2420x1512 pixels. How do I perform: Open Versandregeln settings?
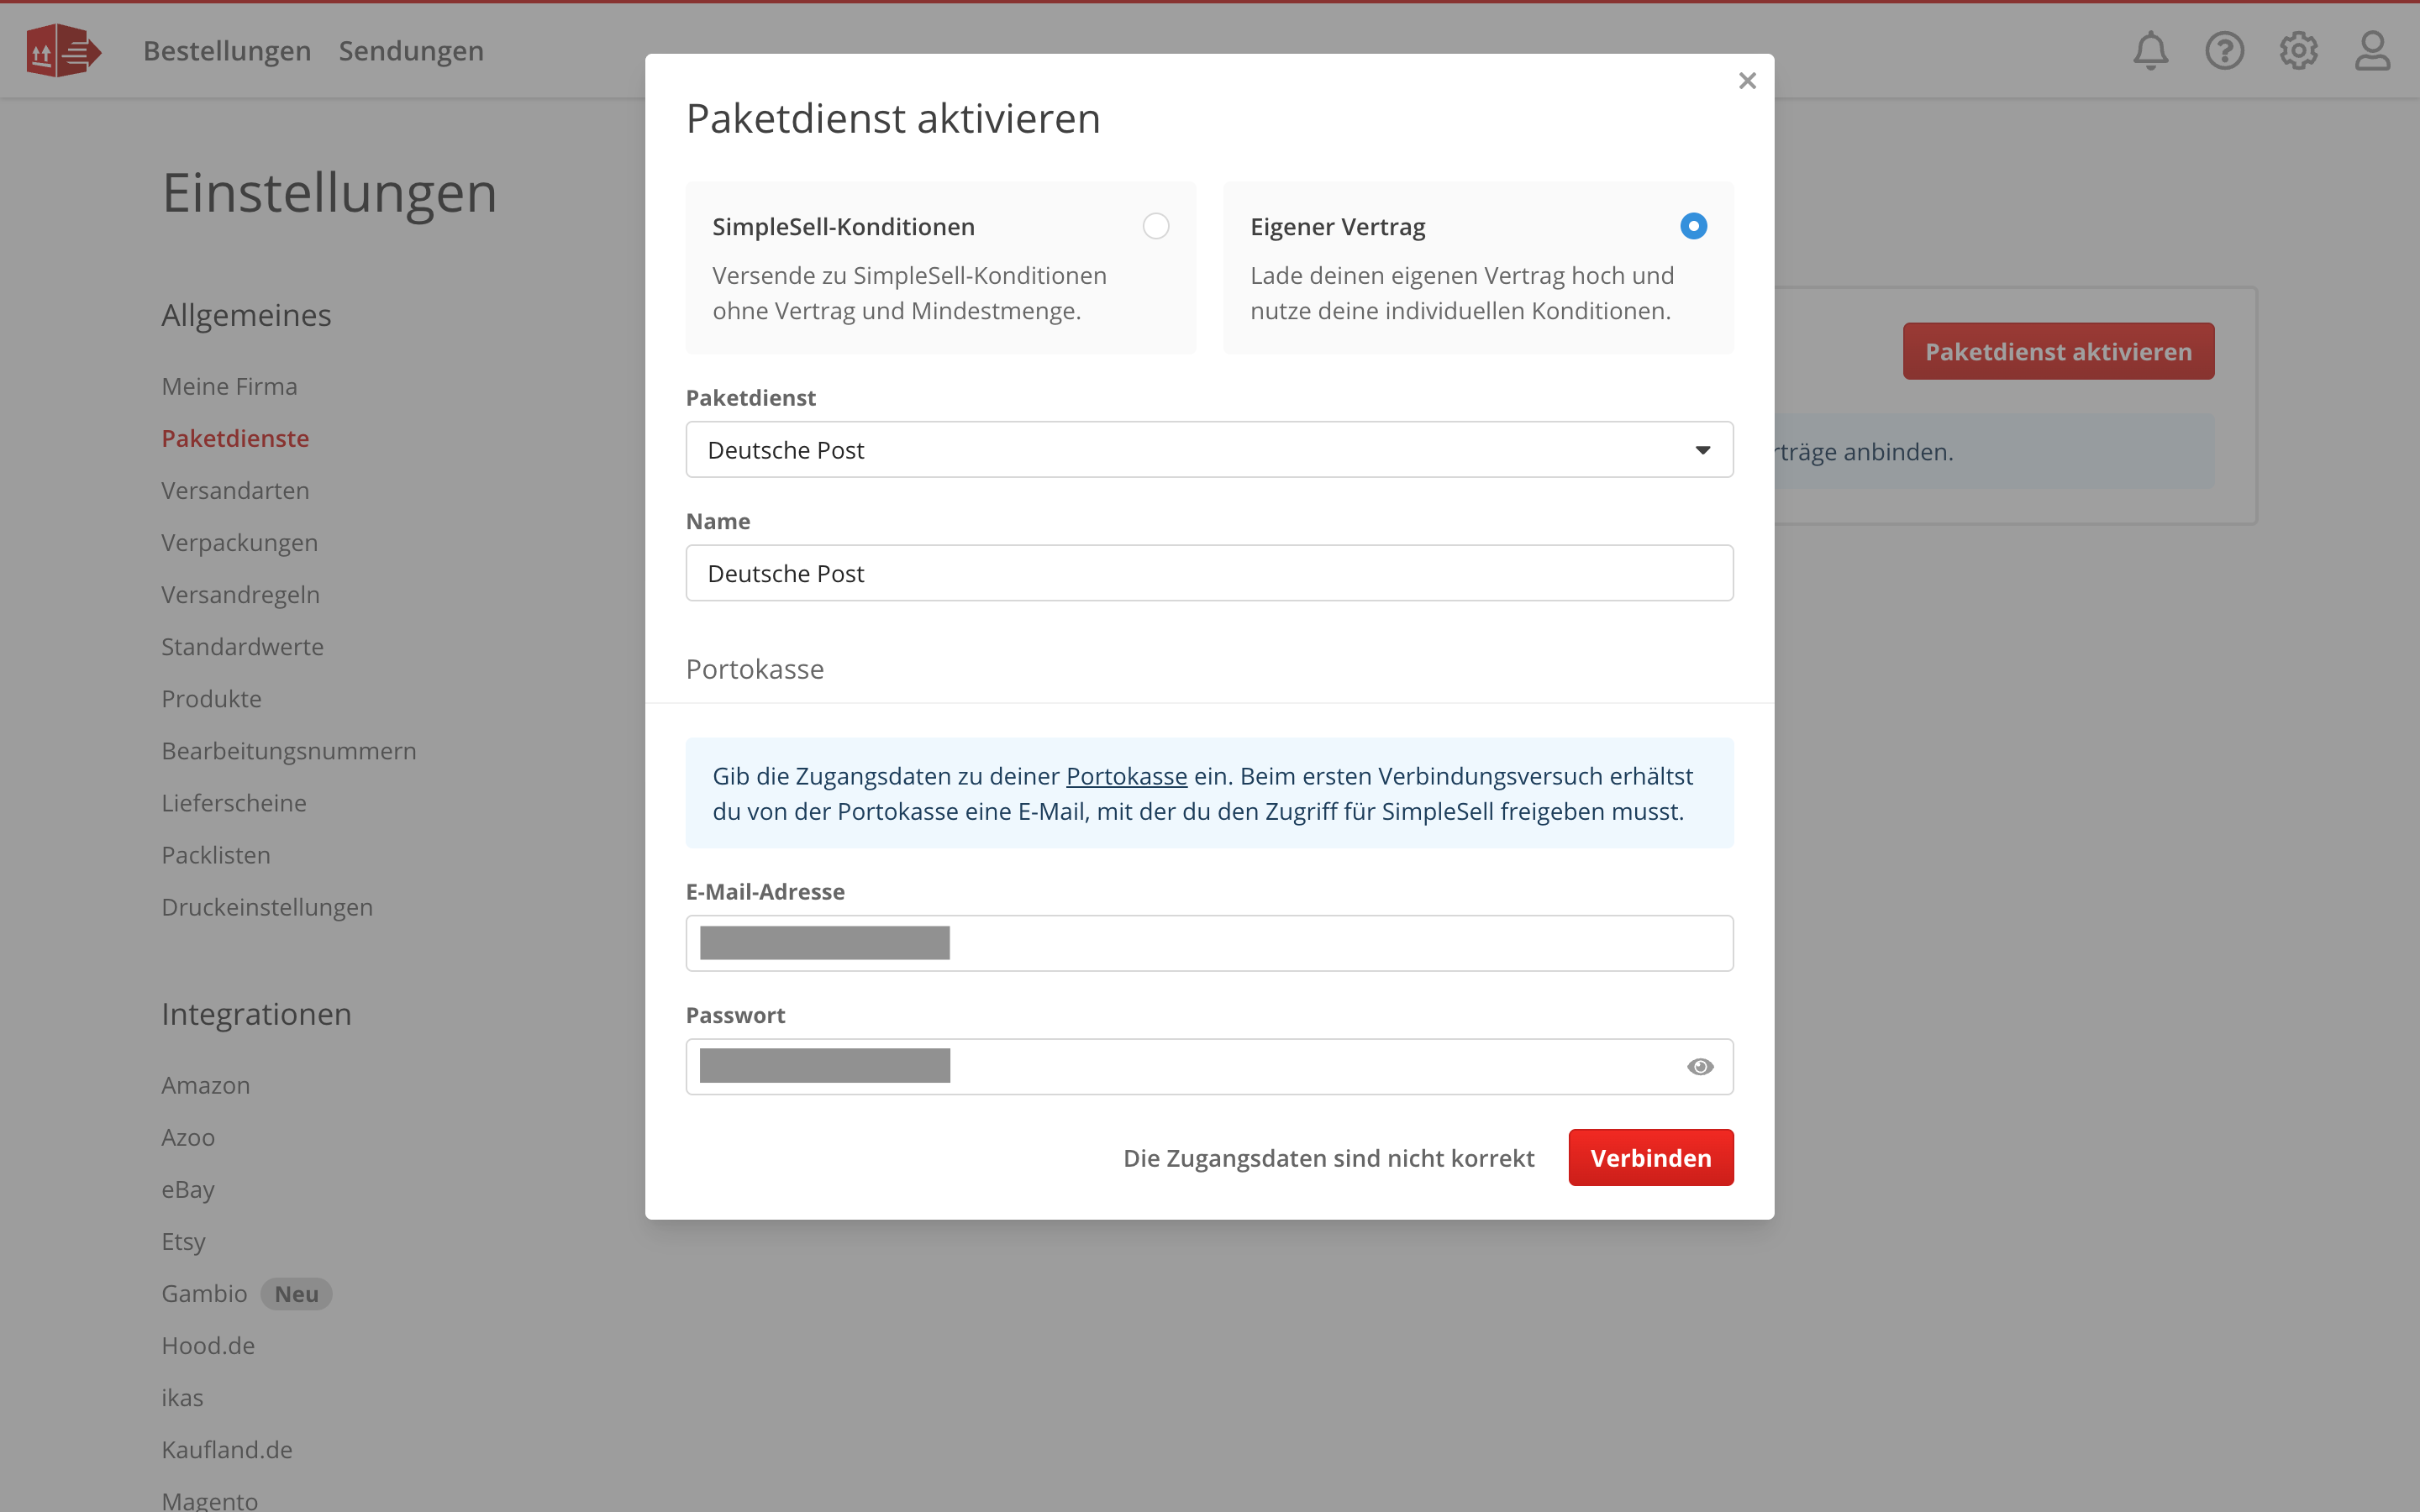pyautogui.click(x=240, y=594)
